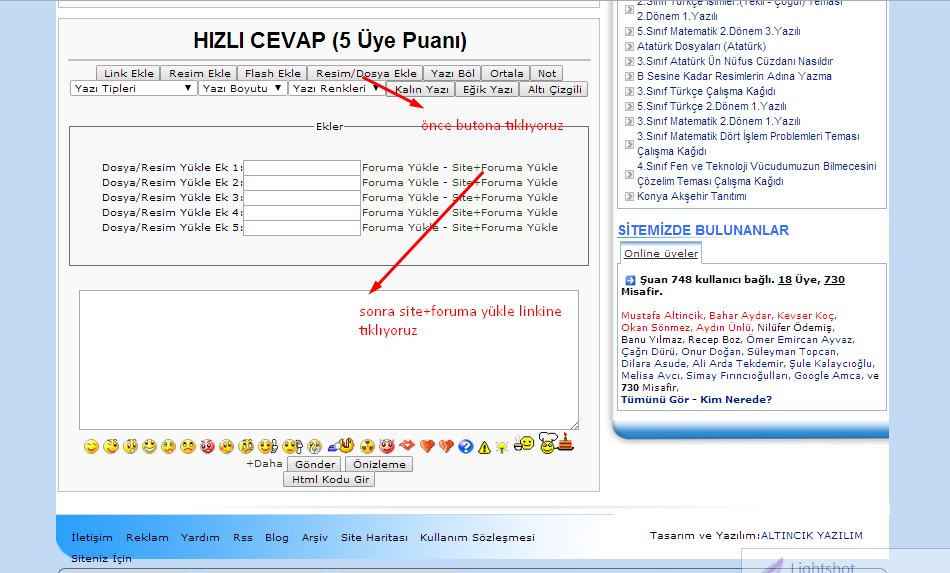950x573 pixels.
Task: Click the Resim/Dosya Ekle button
Action: tap(367, 73)
